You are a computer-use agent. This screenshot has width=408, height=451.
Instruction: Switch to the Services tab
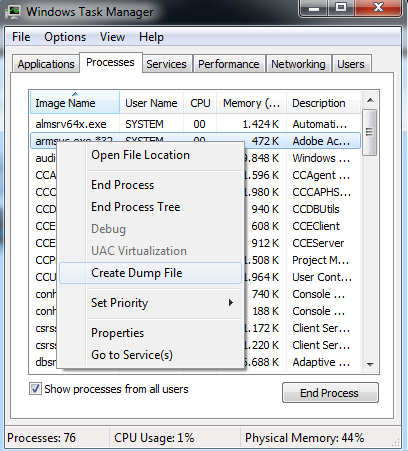[166, 64]
